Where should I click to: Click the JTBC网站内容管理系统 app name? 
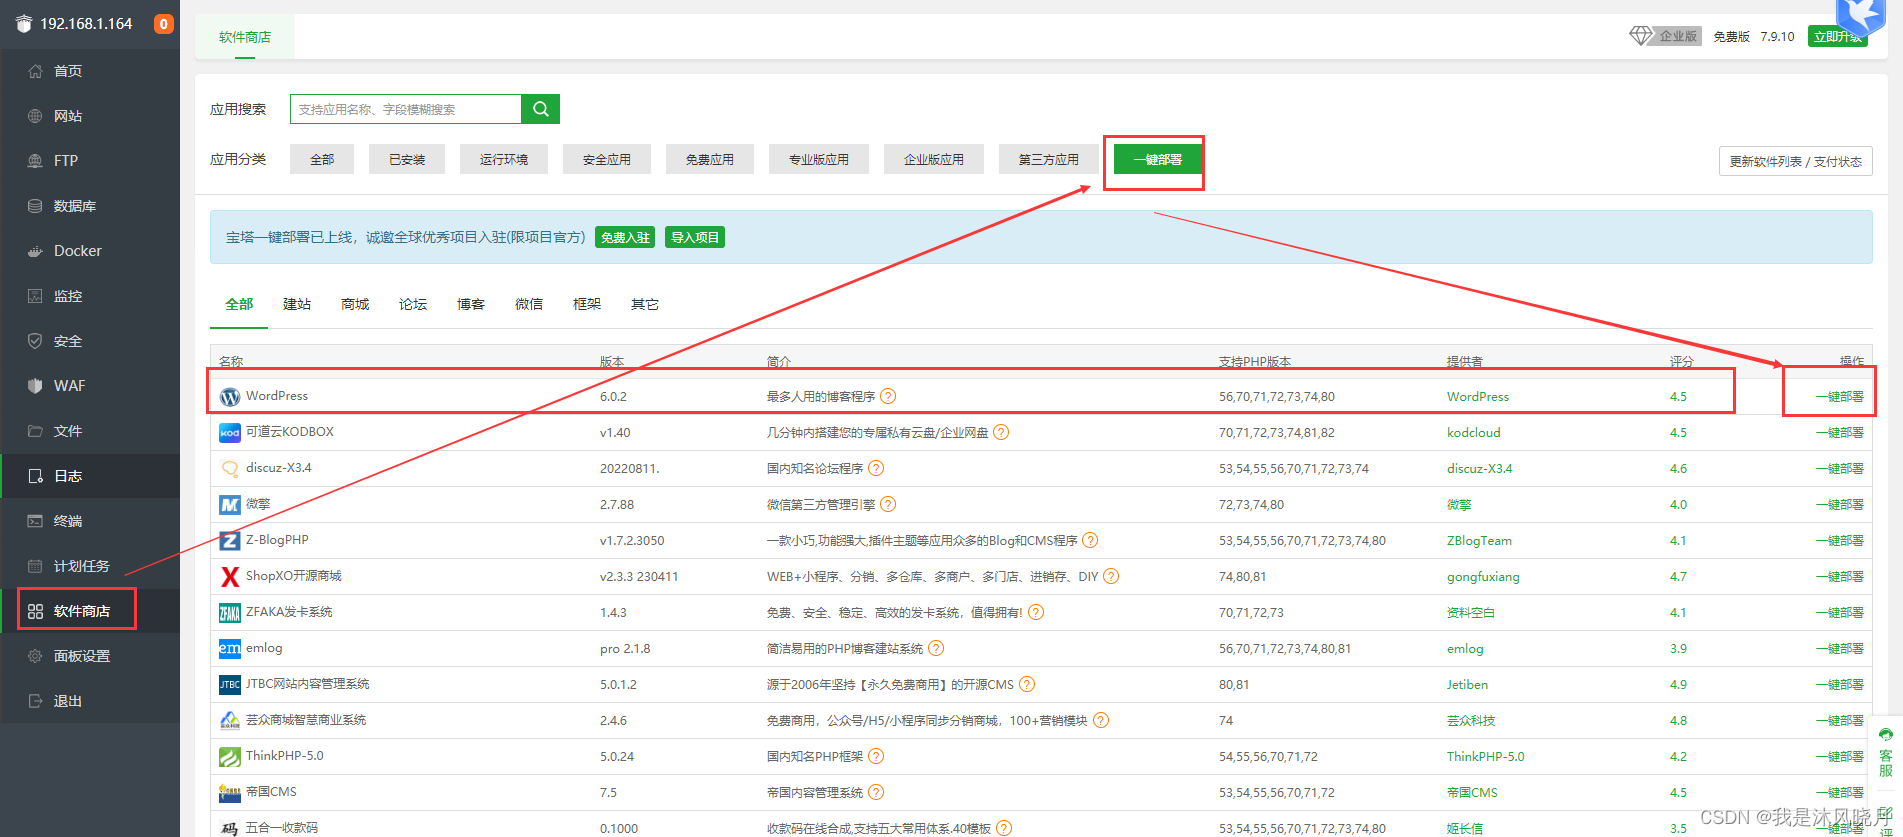[x=308, y=683]
